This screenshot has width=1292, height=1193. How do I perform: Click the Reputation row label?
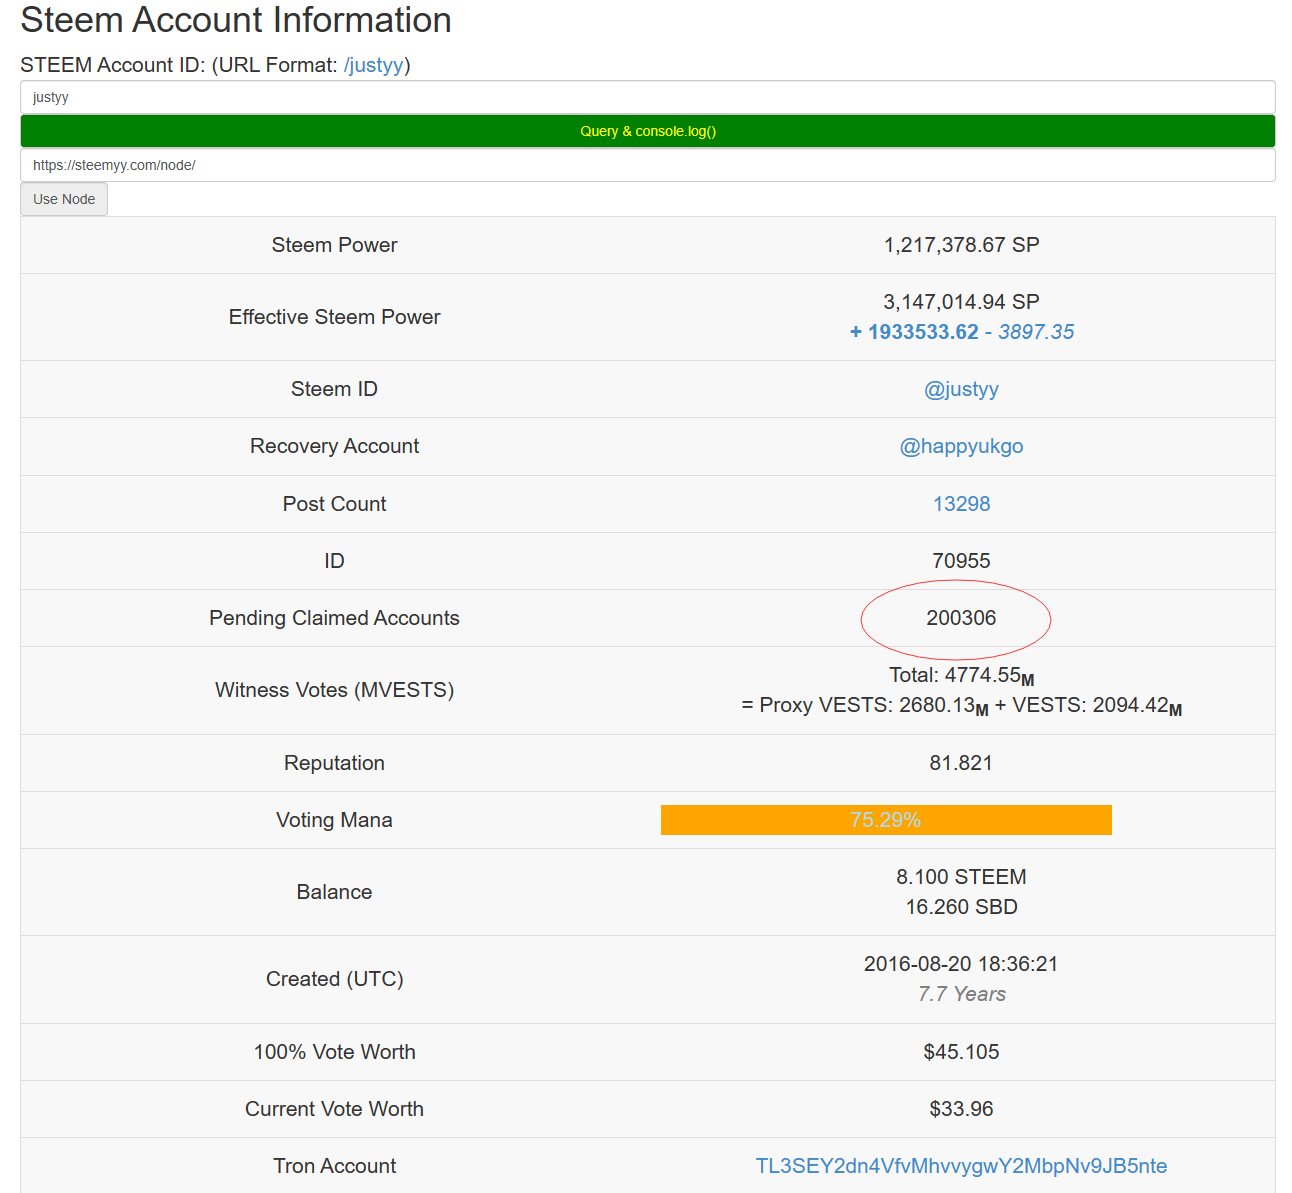tap(334, 763)
